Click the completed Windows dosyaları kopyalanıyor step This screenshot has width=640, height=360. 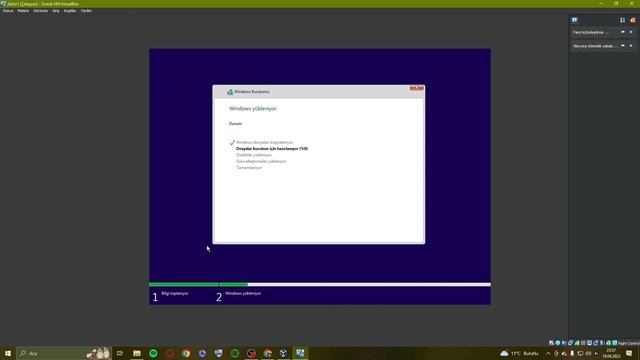[x=264, y=142]
